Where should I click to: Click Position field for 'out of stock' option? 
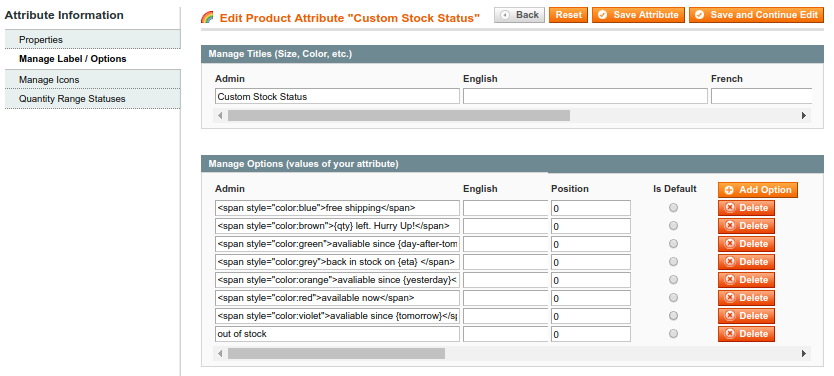tap(591, 335)
